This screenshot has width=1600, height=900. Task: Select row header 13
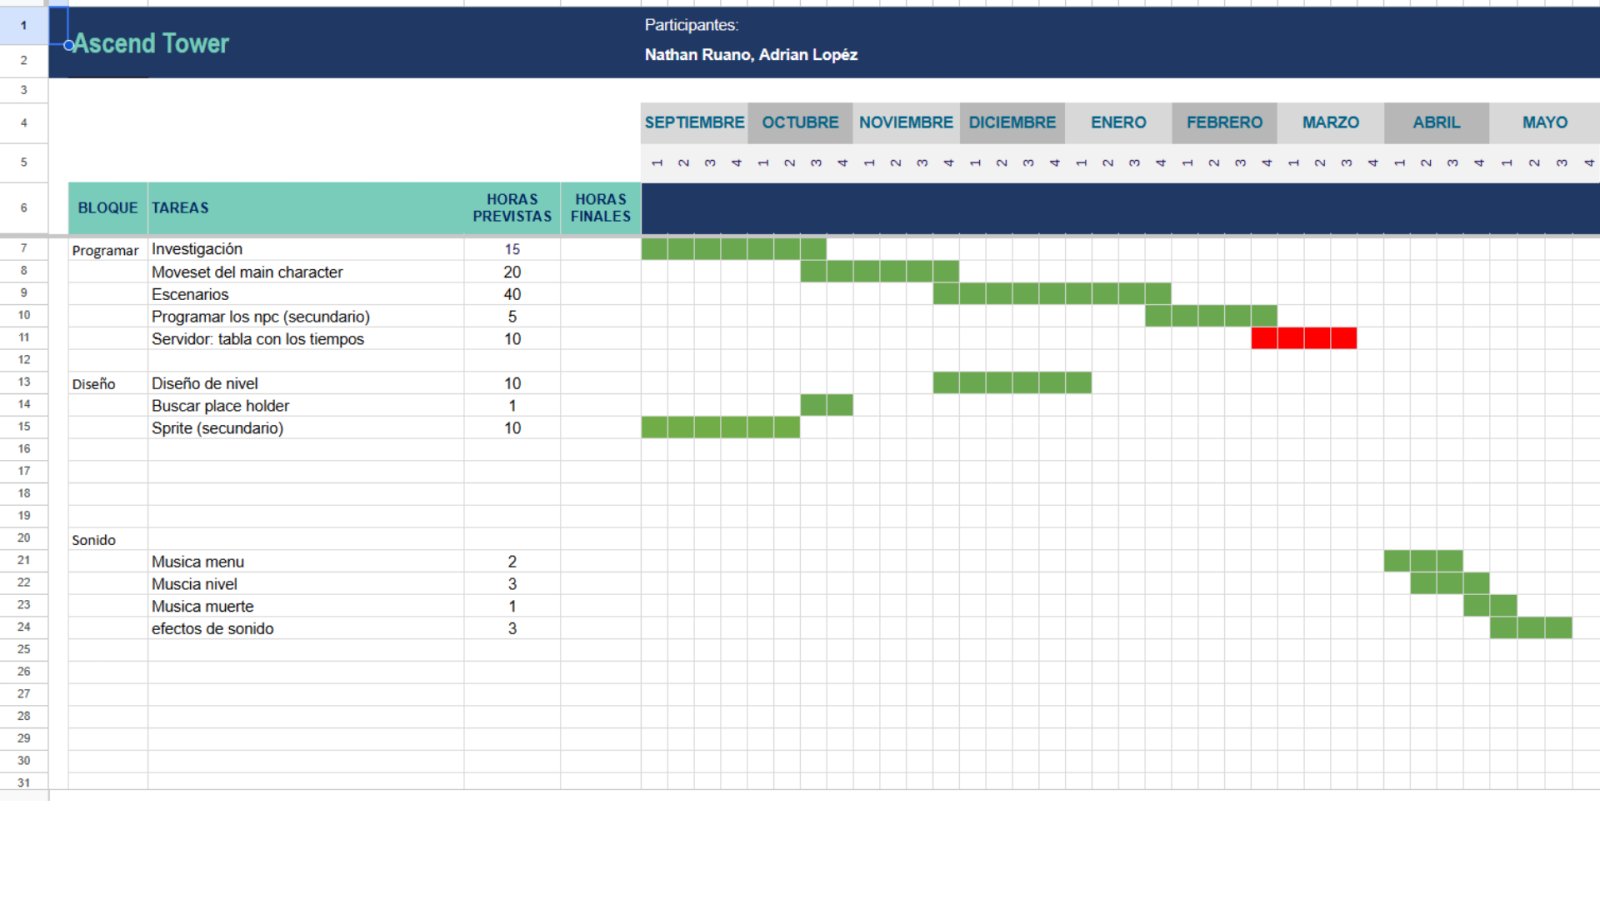click(24, 382)
